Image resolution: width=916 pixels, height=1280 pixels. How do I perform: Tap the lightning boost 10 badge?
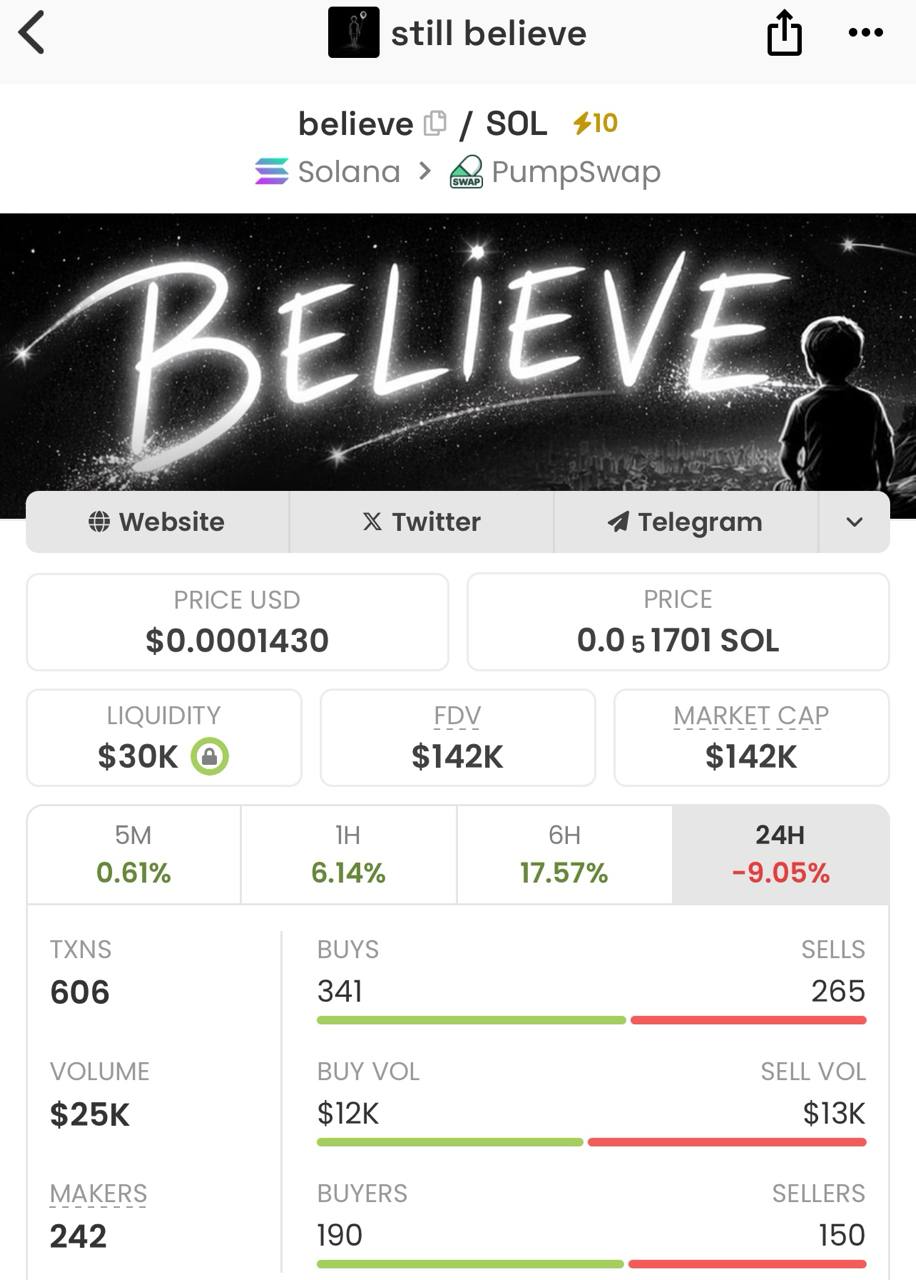(x=595, y=123)
